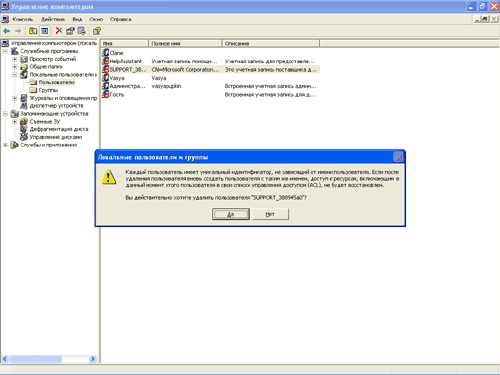Expand Журналы и оповещения node
The width and height of the screenshot is (500, 375).
[x=15, y=98]
